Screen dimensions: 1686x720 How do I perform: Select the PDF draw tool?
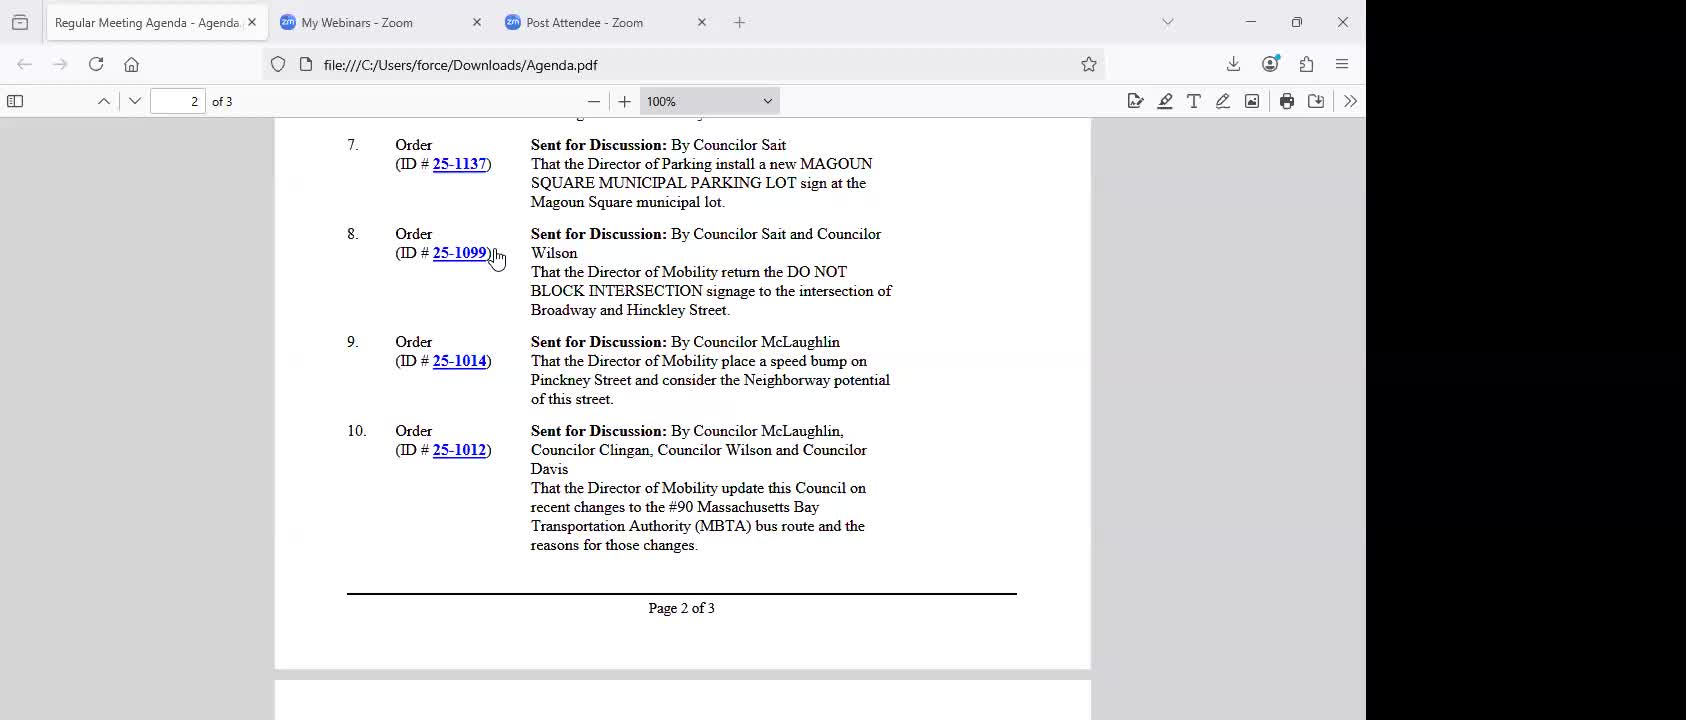[1223, 101]
